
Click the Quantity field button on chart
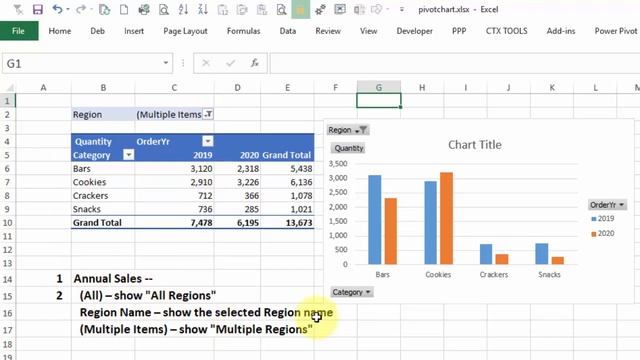coord(348,148)
